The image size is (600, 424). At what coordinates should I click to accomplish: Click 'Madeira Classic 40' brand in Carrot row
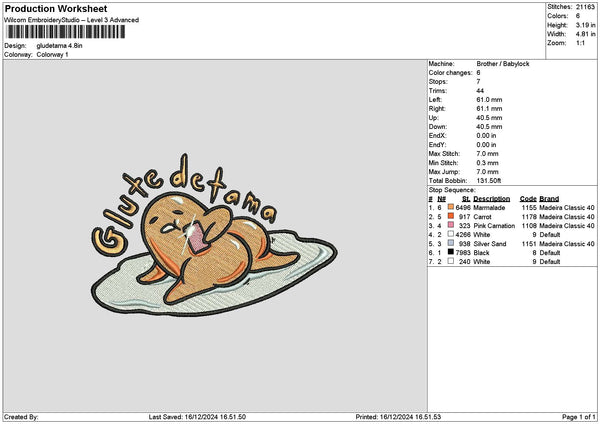click(567, 217)
